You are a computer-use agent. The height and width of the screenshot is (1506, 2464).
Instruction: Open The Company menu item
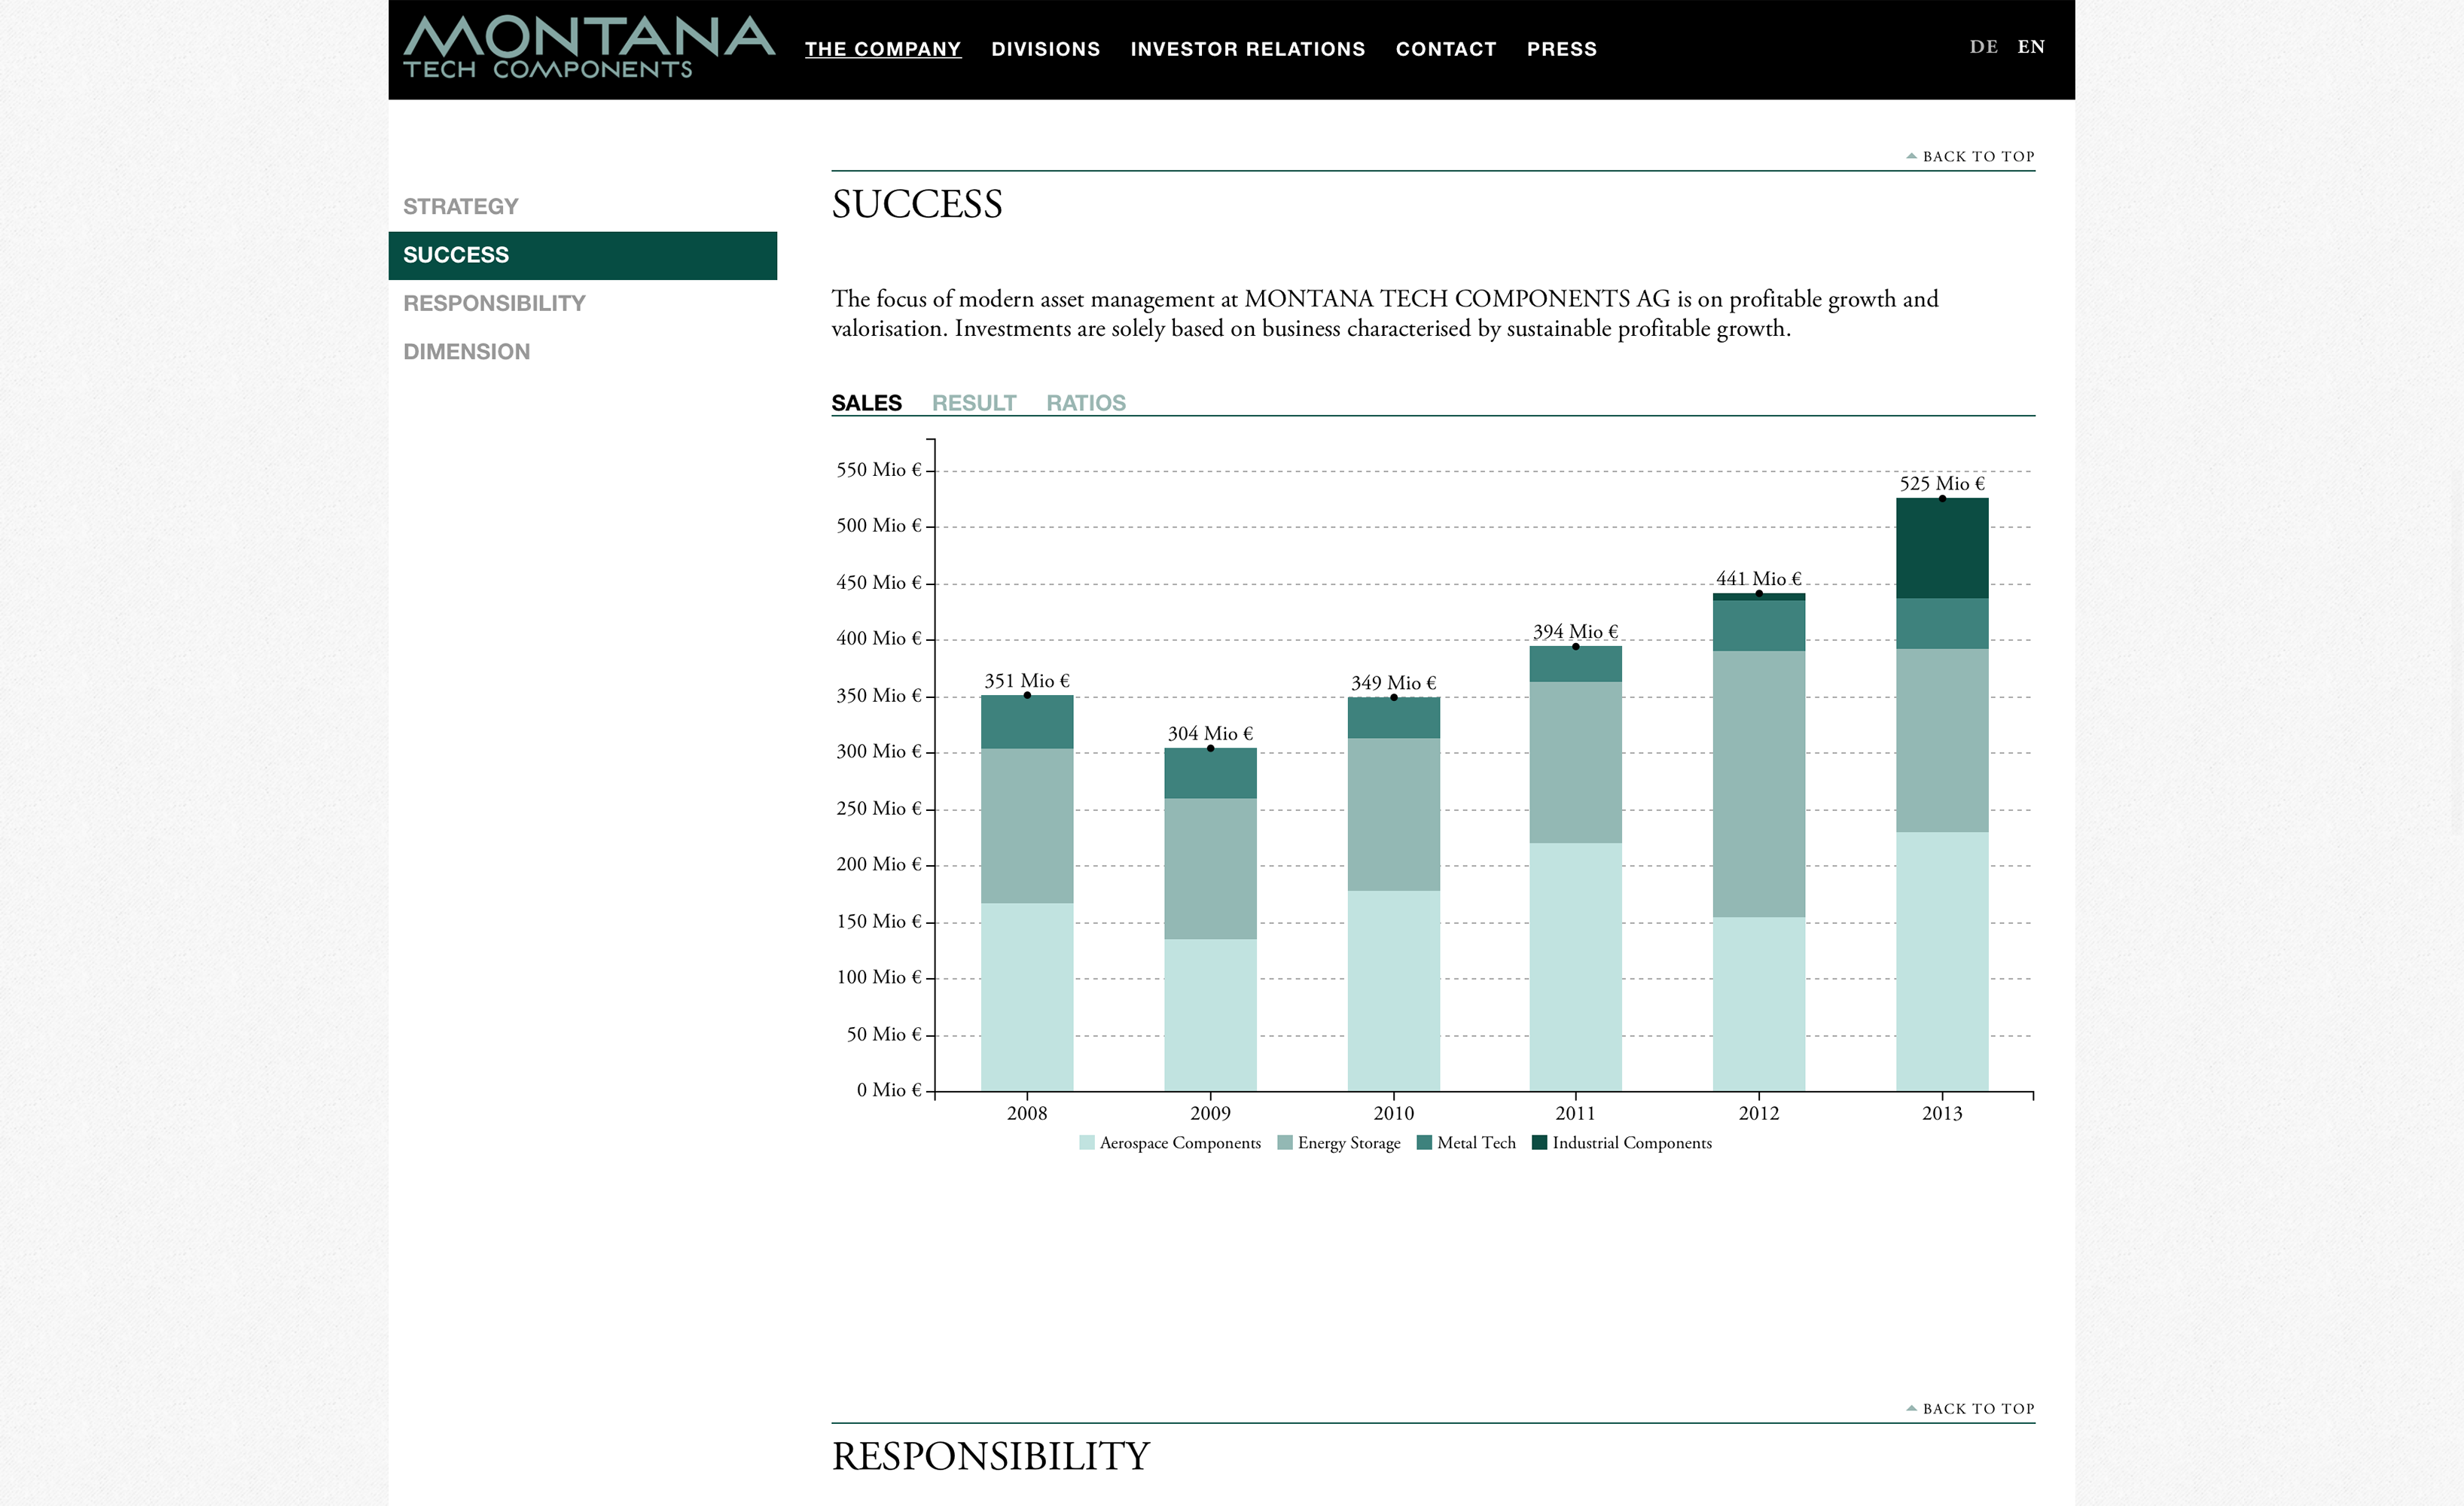[882, 49]
